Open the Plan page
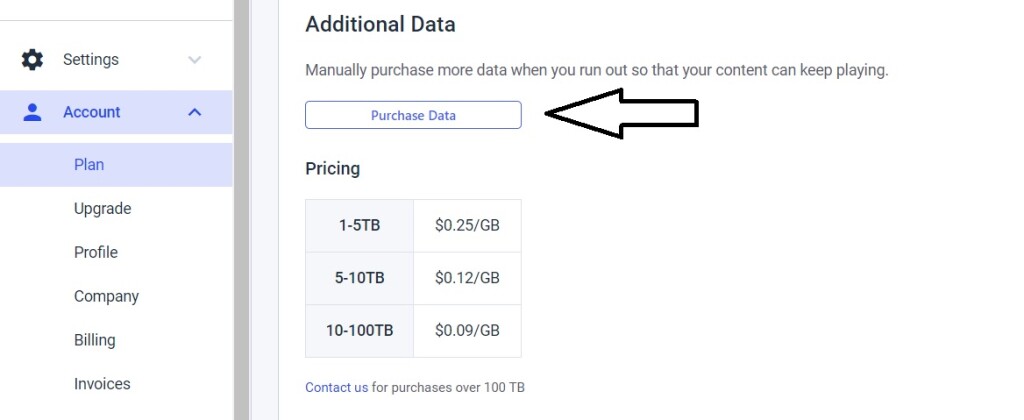Image resolution: width=1024 pixels, height=420 pixels. click(x=116, y=165)
